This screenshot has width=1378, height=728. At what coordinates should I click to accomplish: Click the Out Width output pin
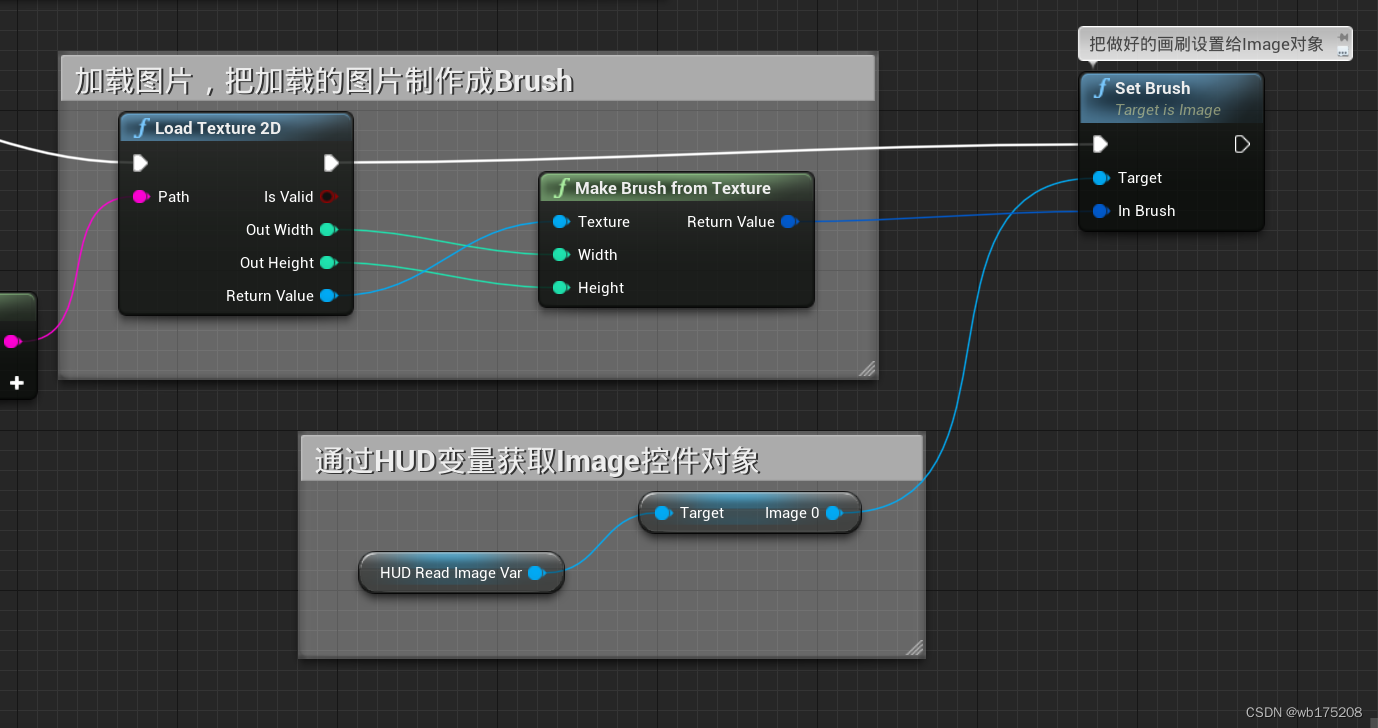(x=328, y=230)
